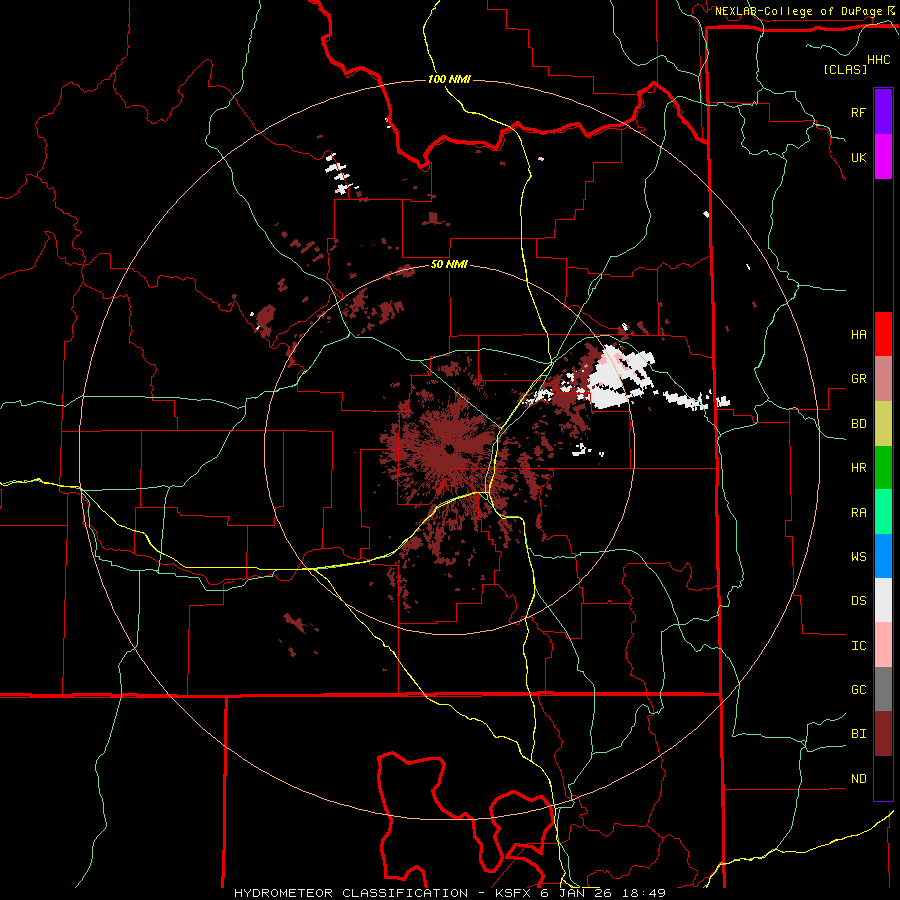Image resolution: width=900 pixels, height=900 pixels.
Task: Click the light green RA legend swatch
Action: pos(883,512)
